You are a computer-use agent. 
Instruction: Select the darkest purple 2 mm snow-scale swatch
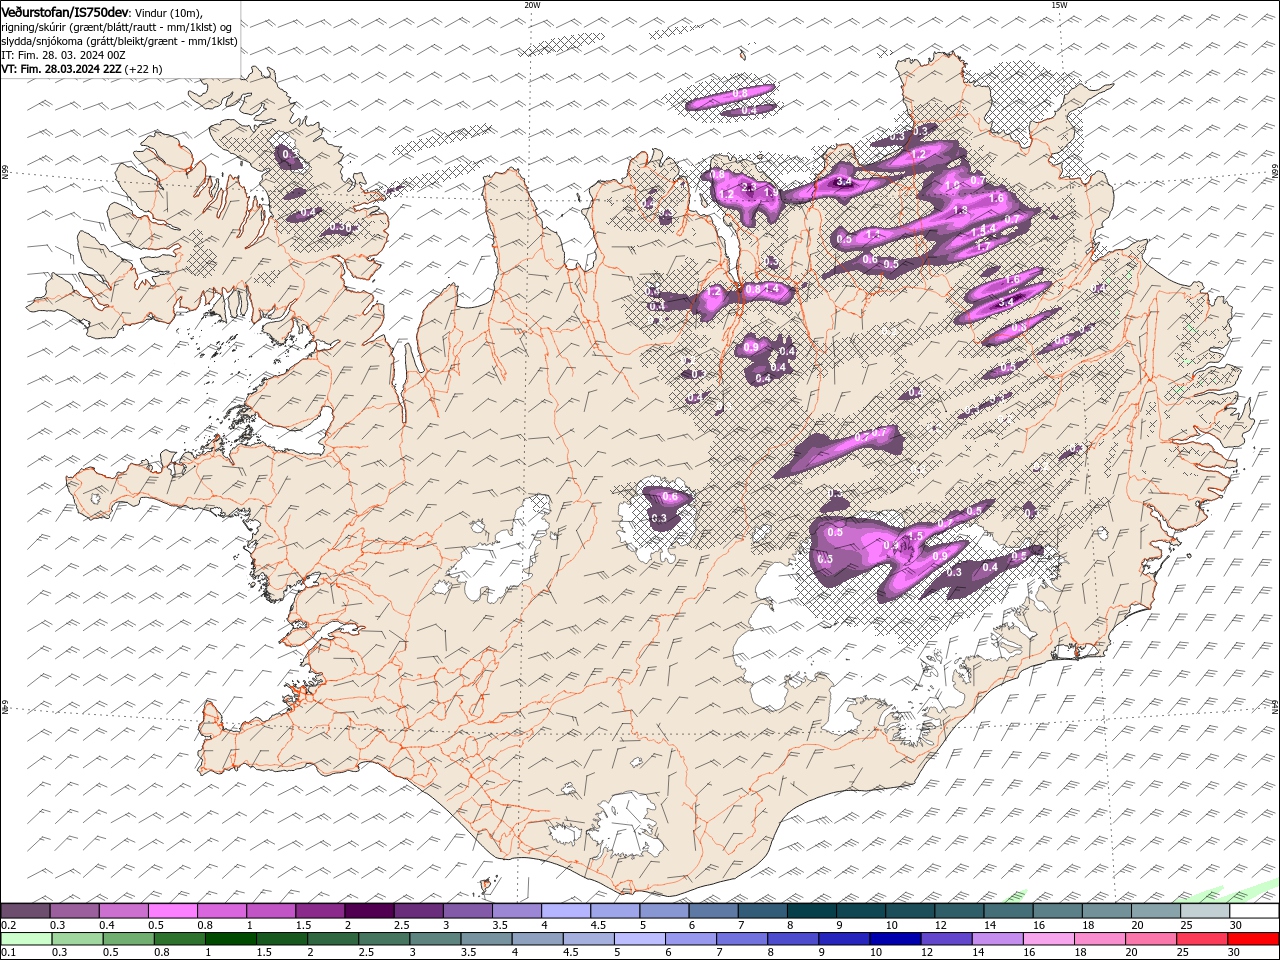pyautogui.click(x=369, y=911)
